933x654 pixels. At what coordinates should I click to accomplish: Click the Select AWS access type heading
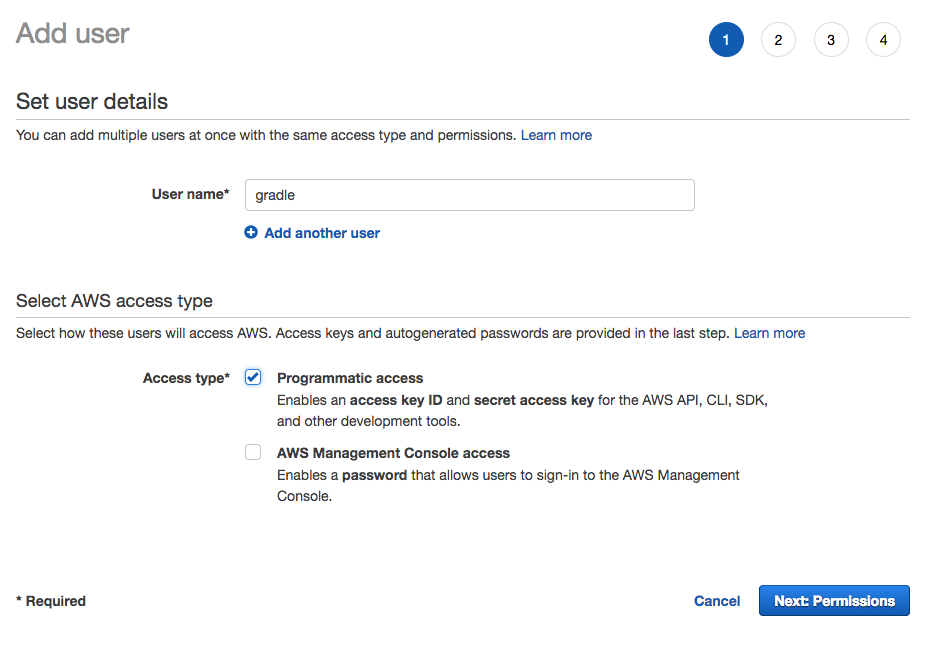tap(114, 301)
